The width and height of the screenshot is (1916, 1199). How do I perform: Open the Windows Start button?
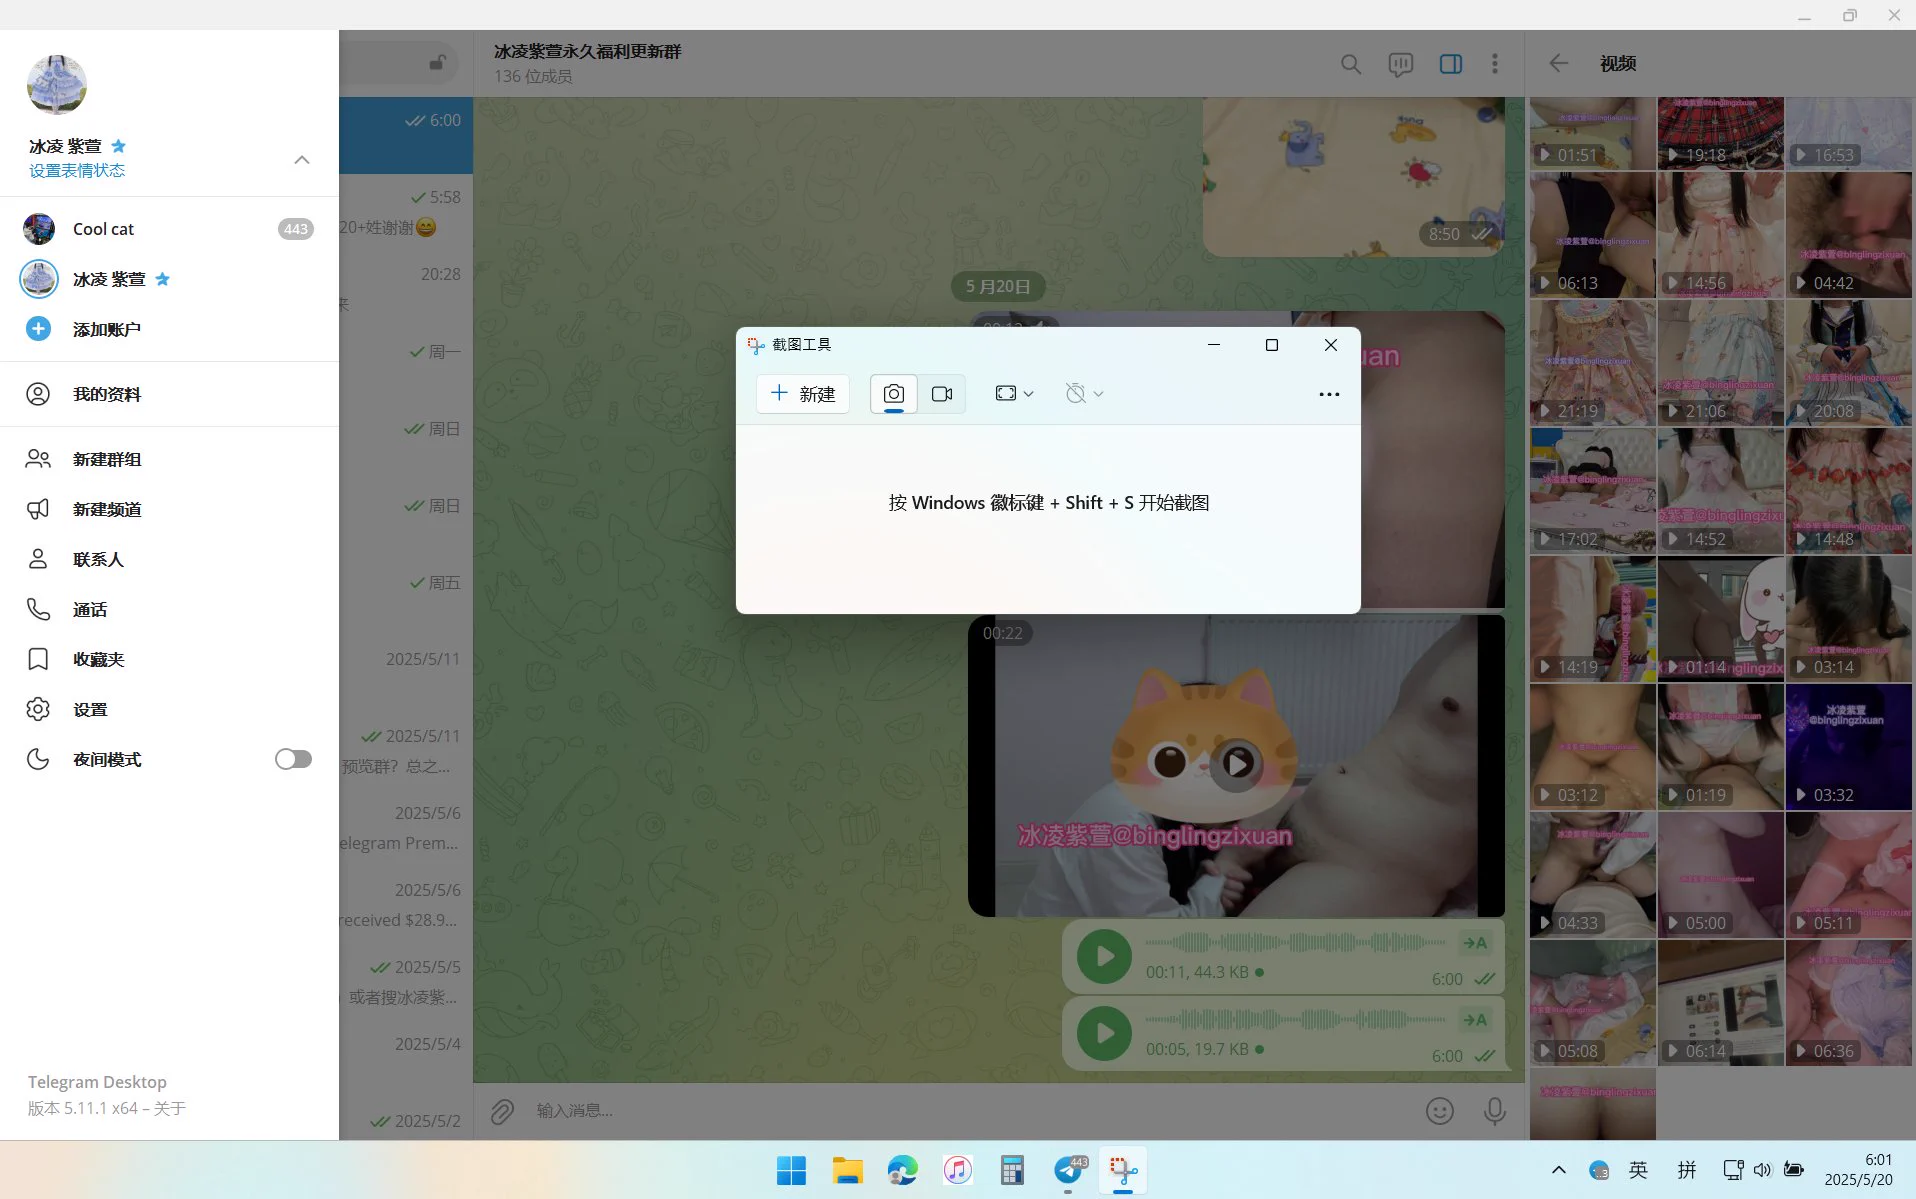point(791,1170)
